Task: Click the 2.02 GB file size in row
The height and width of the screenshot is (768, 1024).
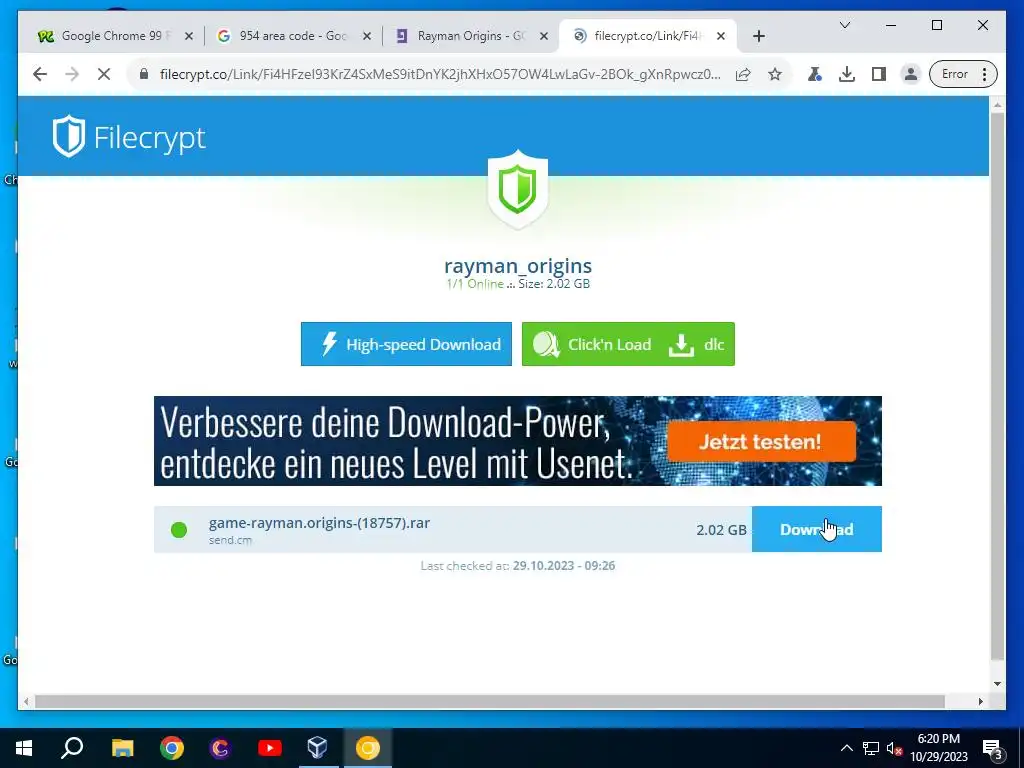Action: (721, 530)
